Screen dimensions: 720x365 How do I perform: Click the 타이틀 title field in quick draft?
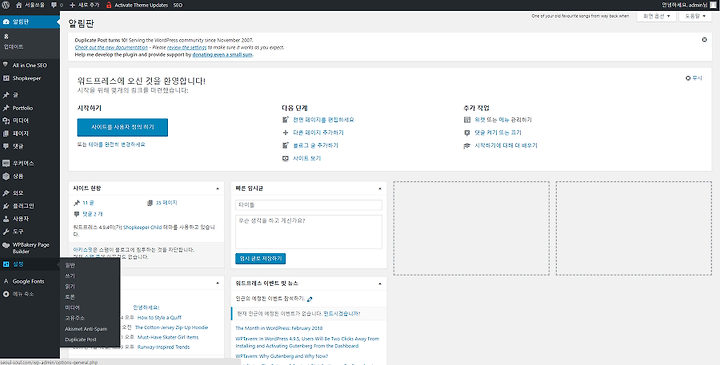point(309,205)
